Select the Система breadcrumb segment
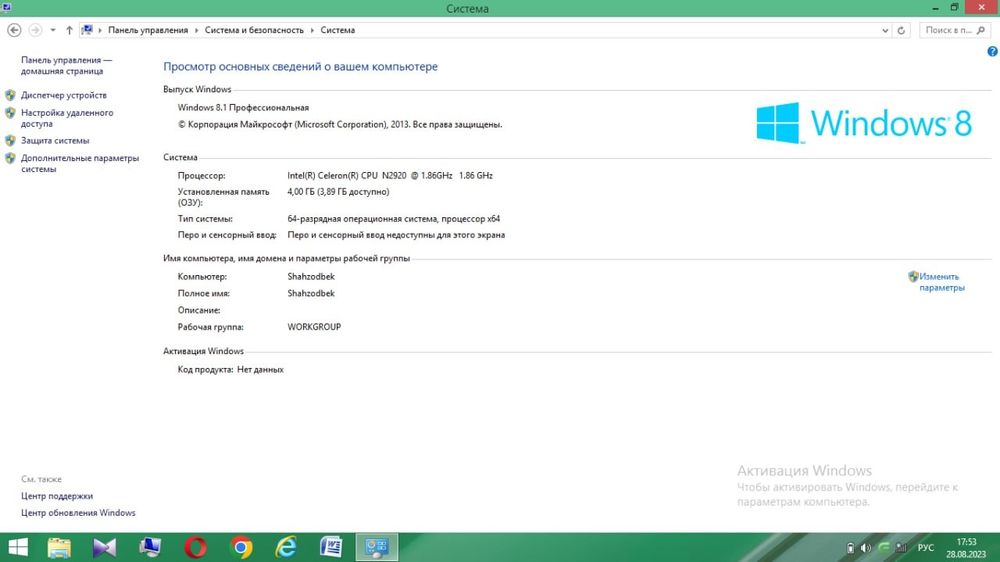The width and height of the screenshot is (1000, 562). tap(337, 30)
